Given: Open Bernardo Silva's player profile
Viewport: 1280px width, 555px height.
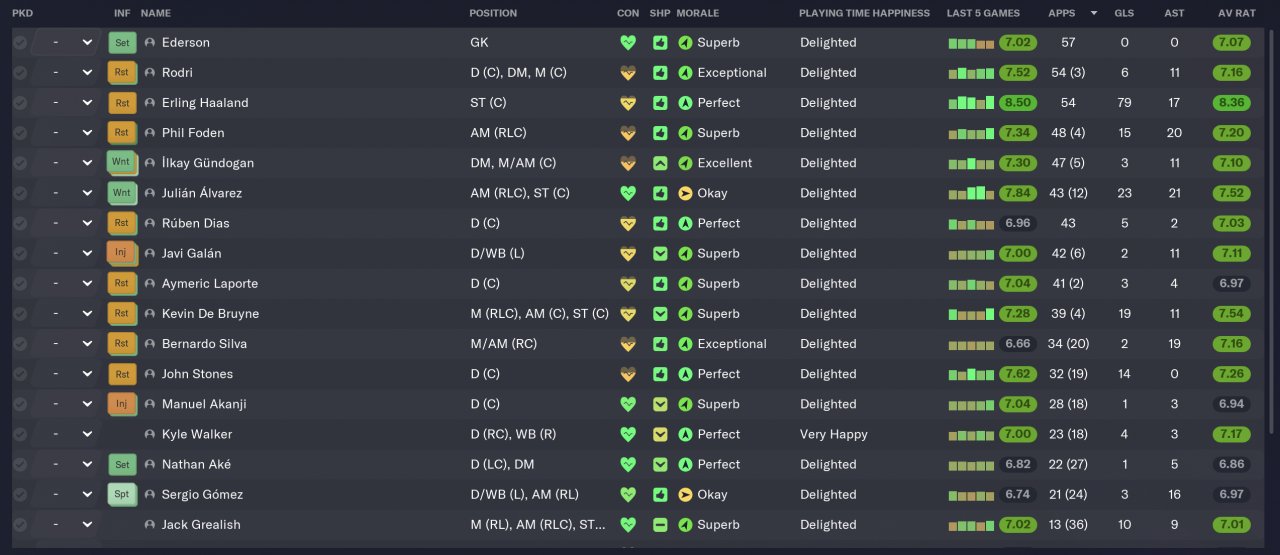Looking at the screenshot, I should [204, 344].
